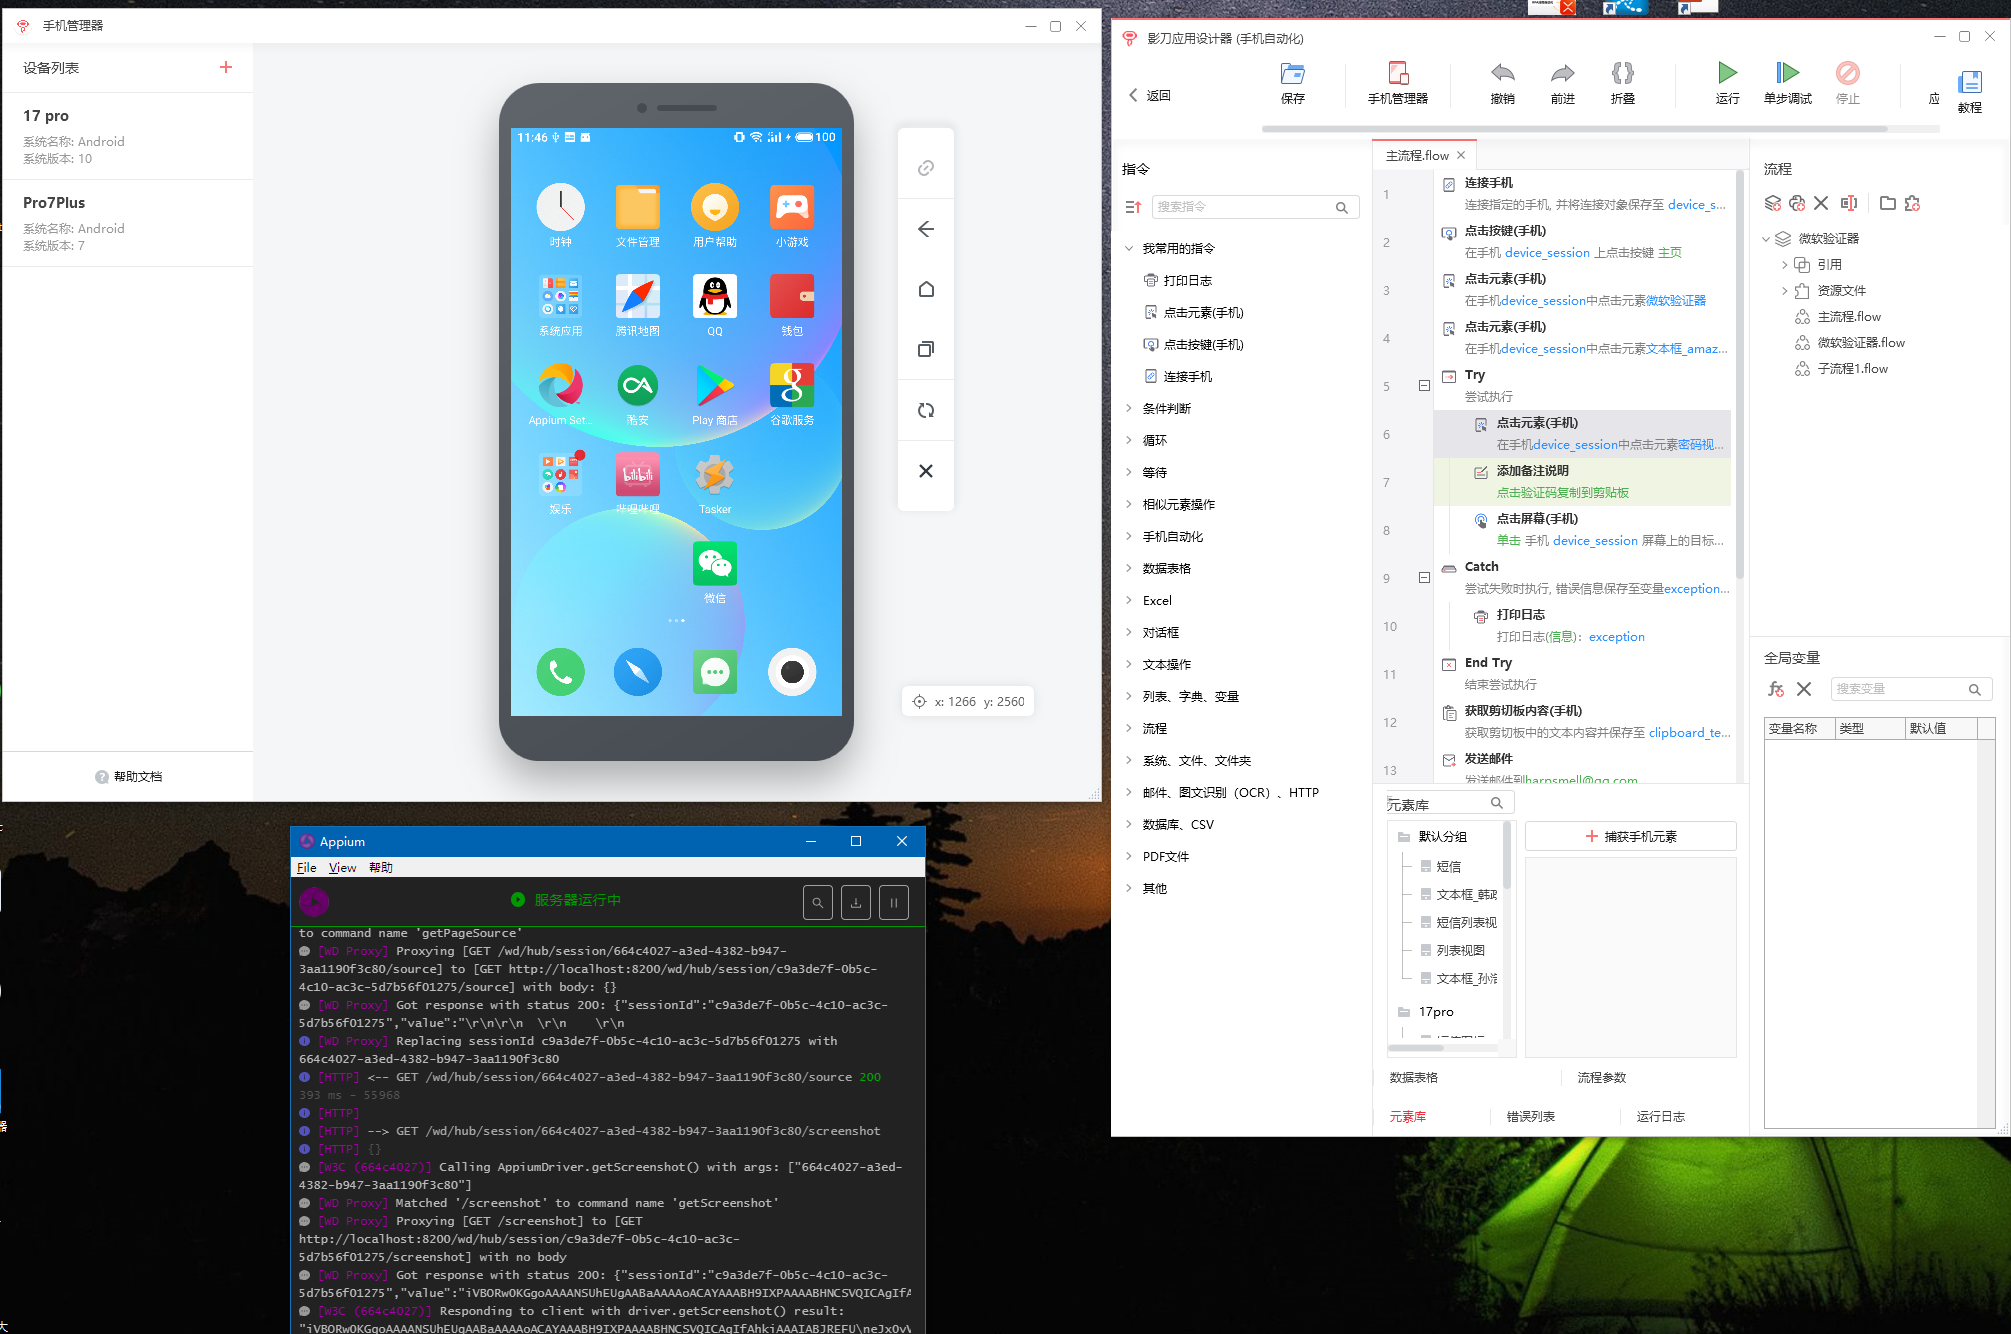Tap the phone home button control
The height and width of the screenshot is (1334, 2011).
[x=926, y=289]
